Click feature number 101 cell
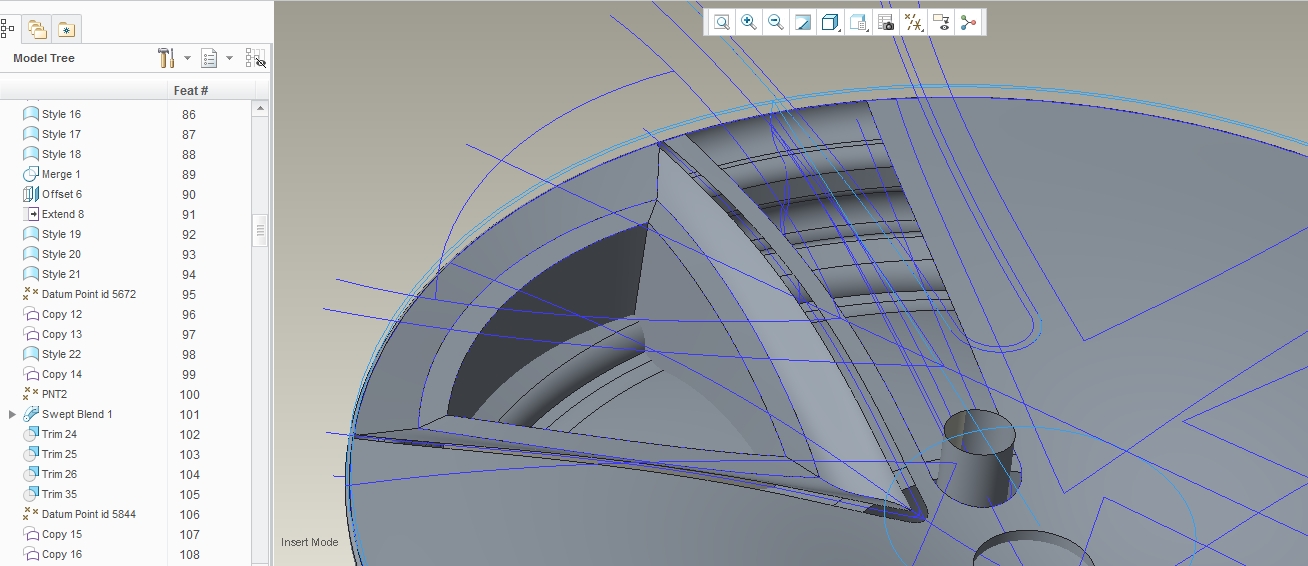This screenshot has height=566, width=1308. (190, 415)
